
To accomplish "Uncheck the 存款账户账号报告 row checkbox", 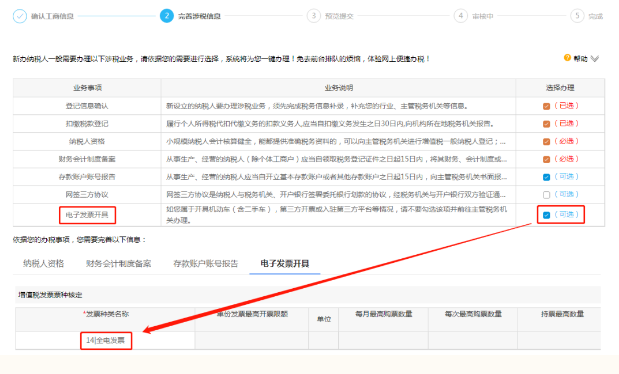I will coord(546,177).
